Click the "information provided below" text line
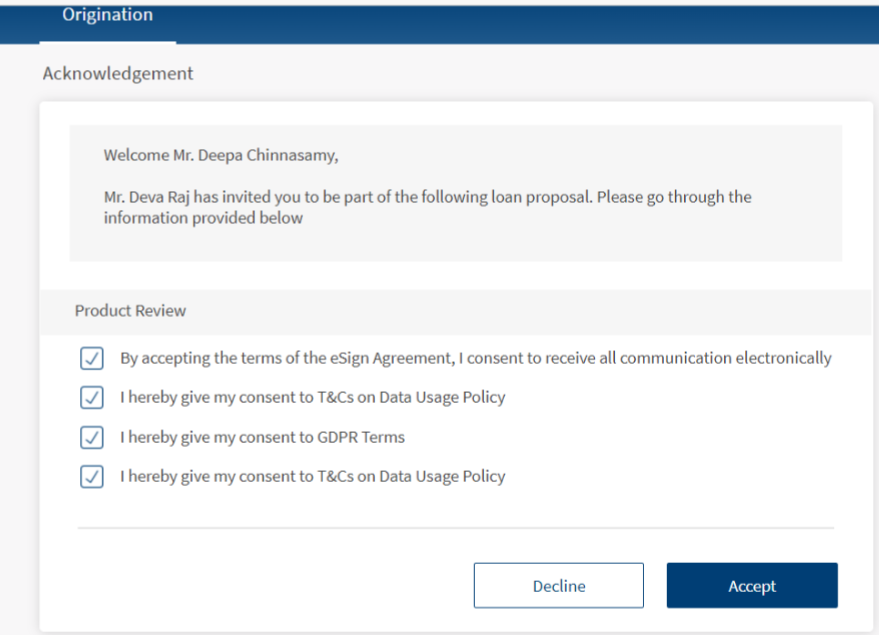The image size is (879, 635). (203, 218)
